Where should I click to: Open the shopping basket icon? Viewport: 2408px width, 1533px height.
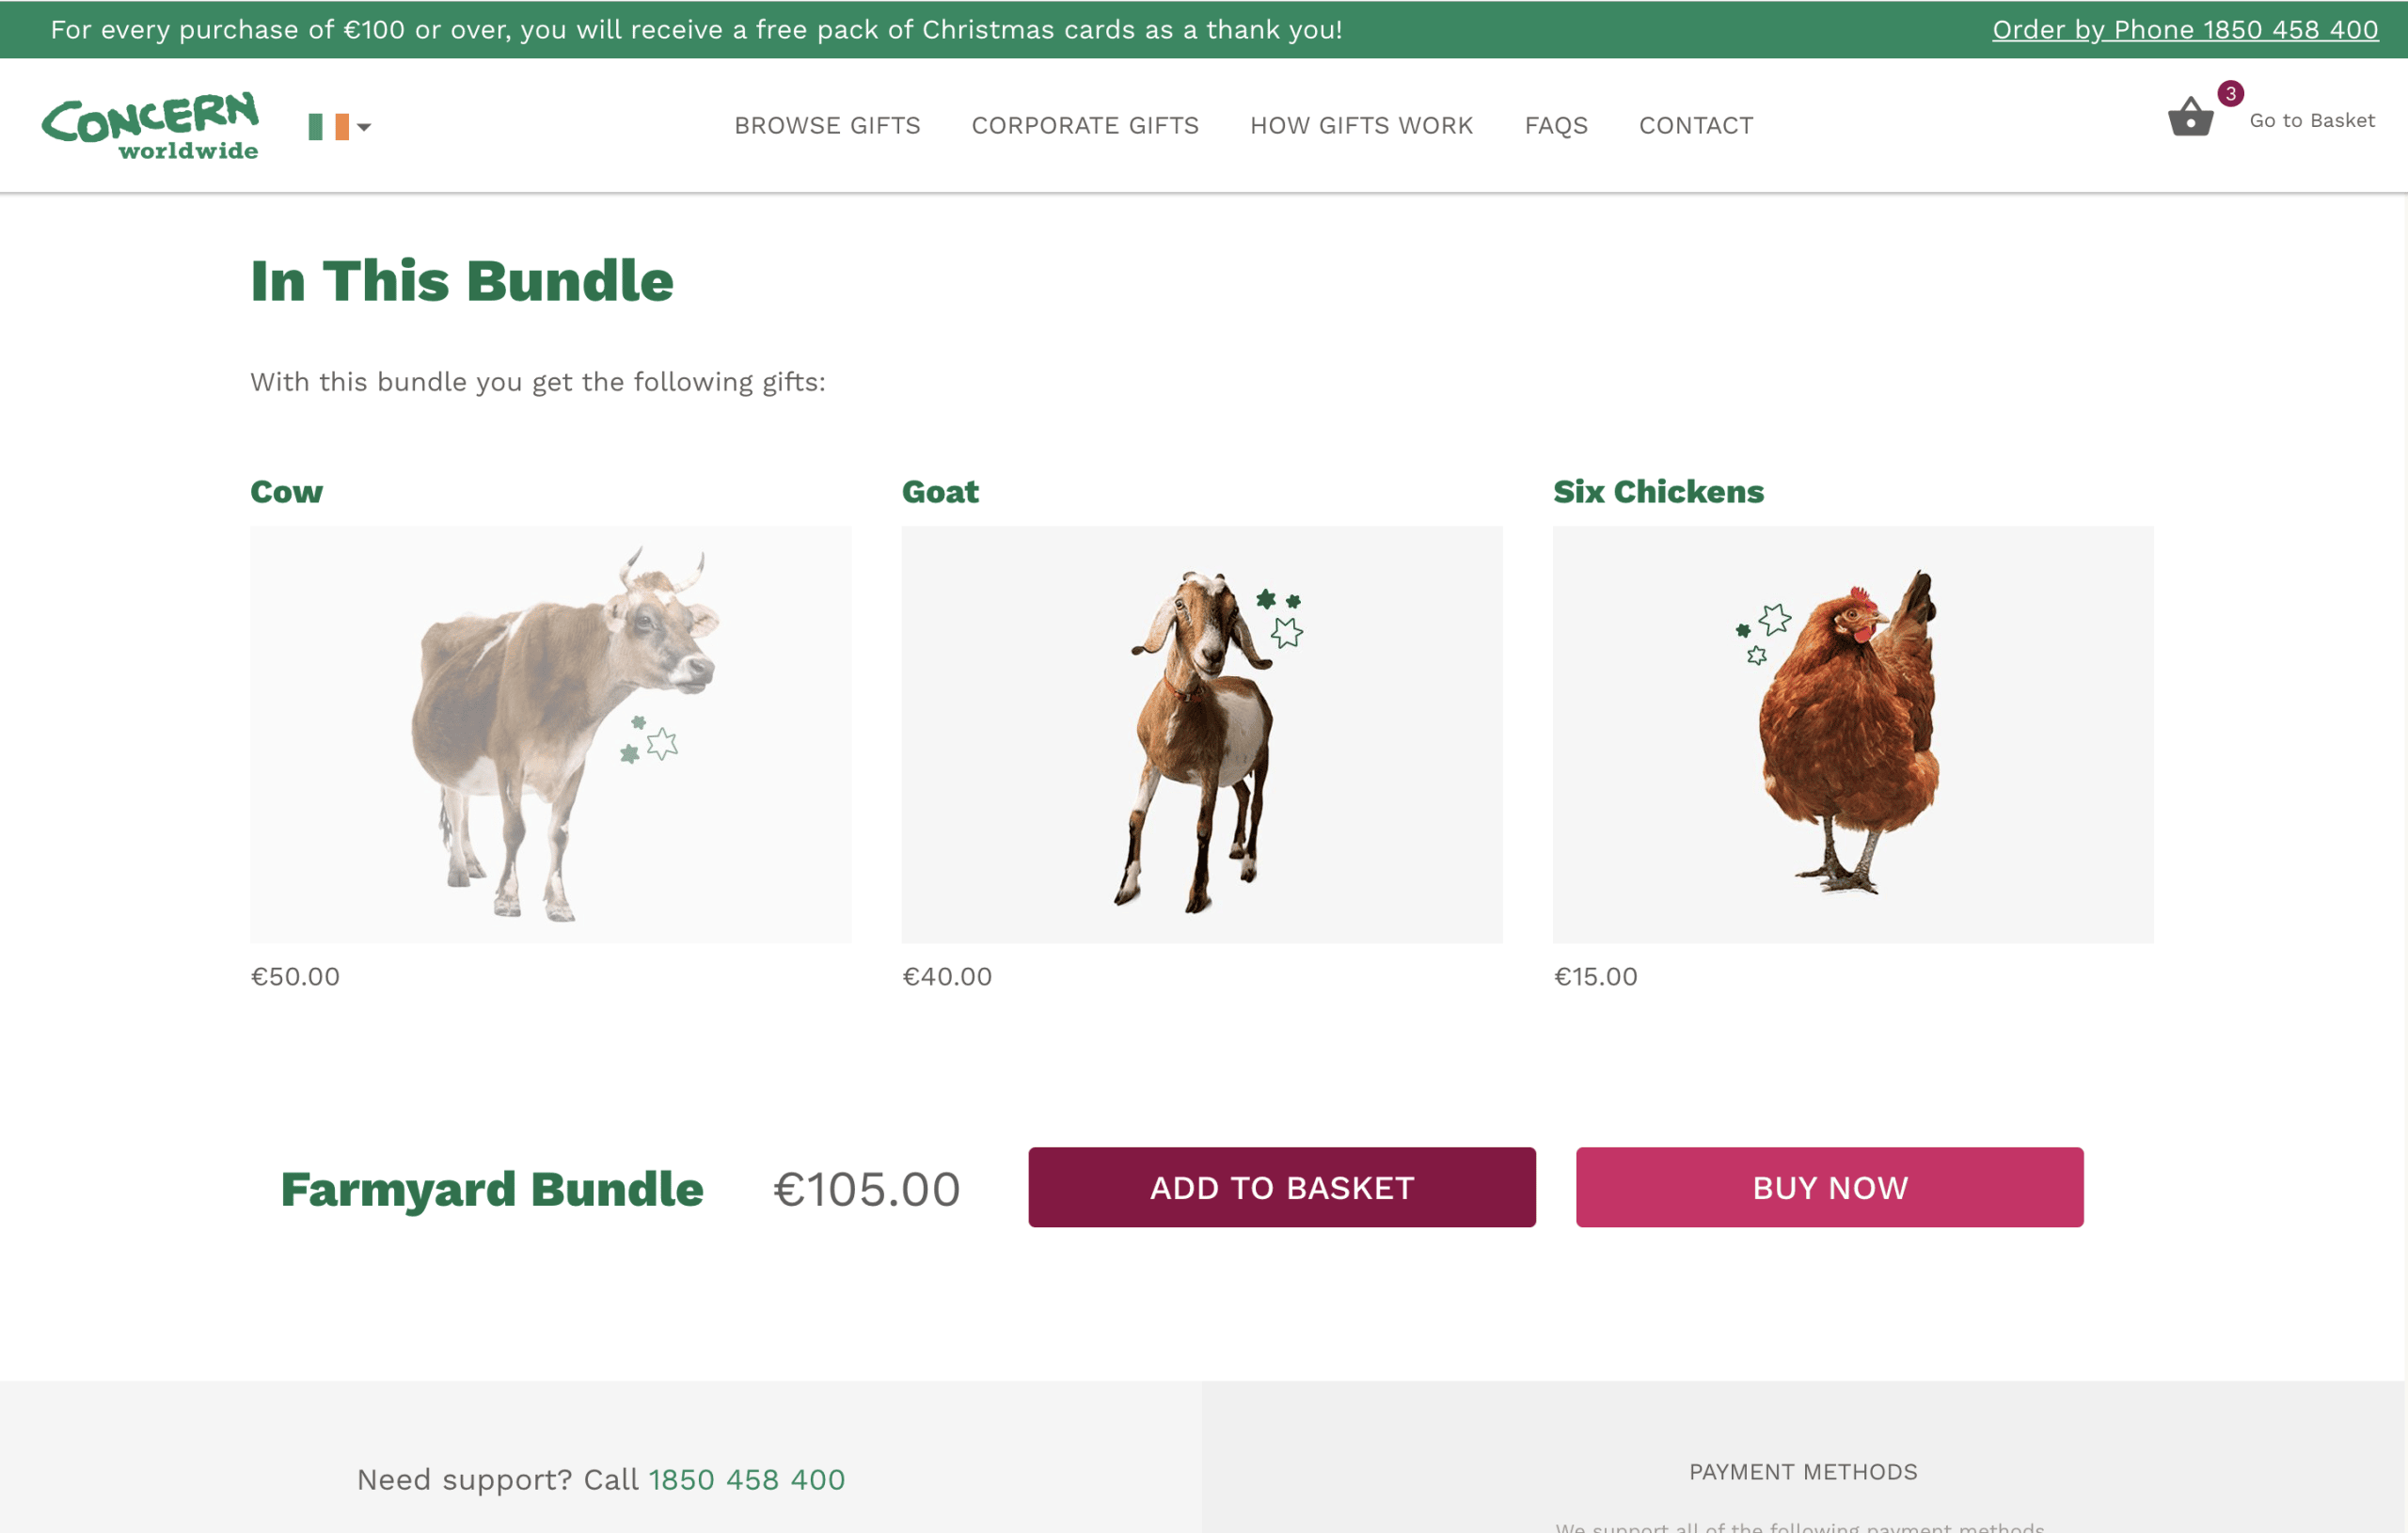point(2190,117)
